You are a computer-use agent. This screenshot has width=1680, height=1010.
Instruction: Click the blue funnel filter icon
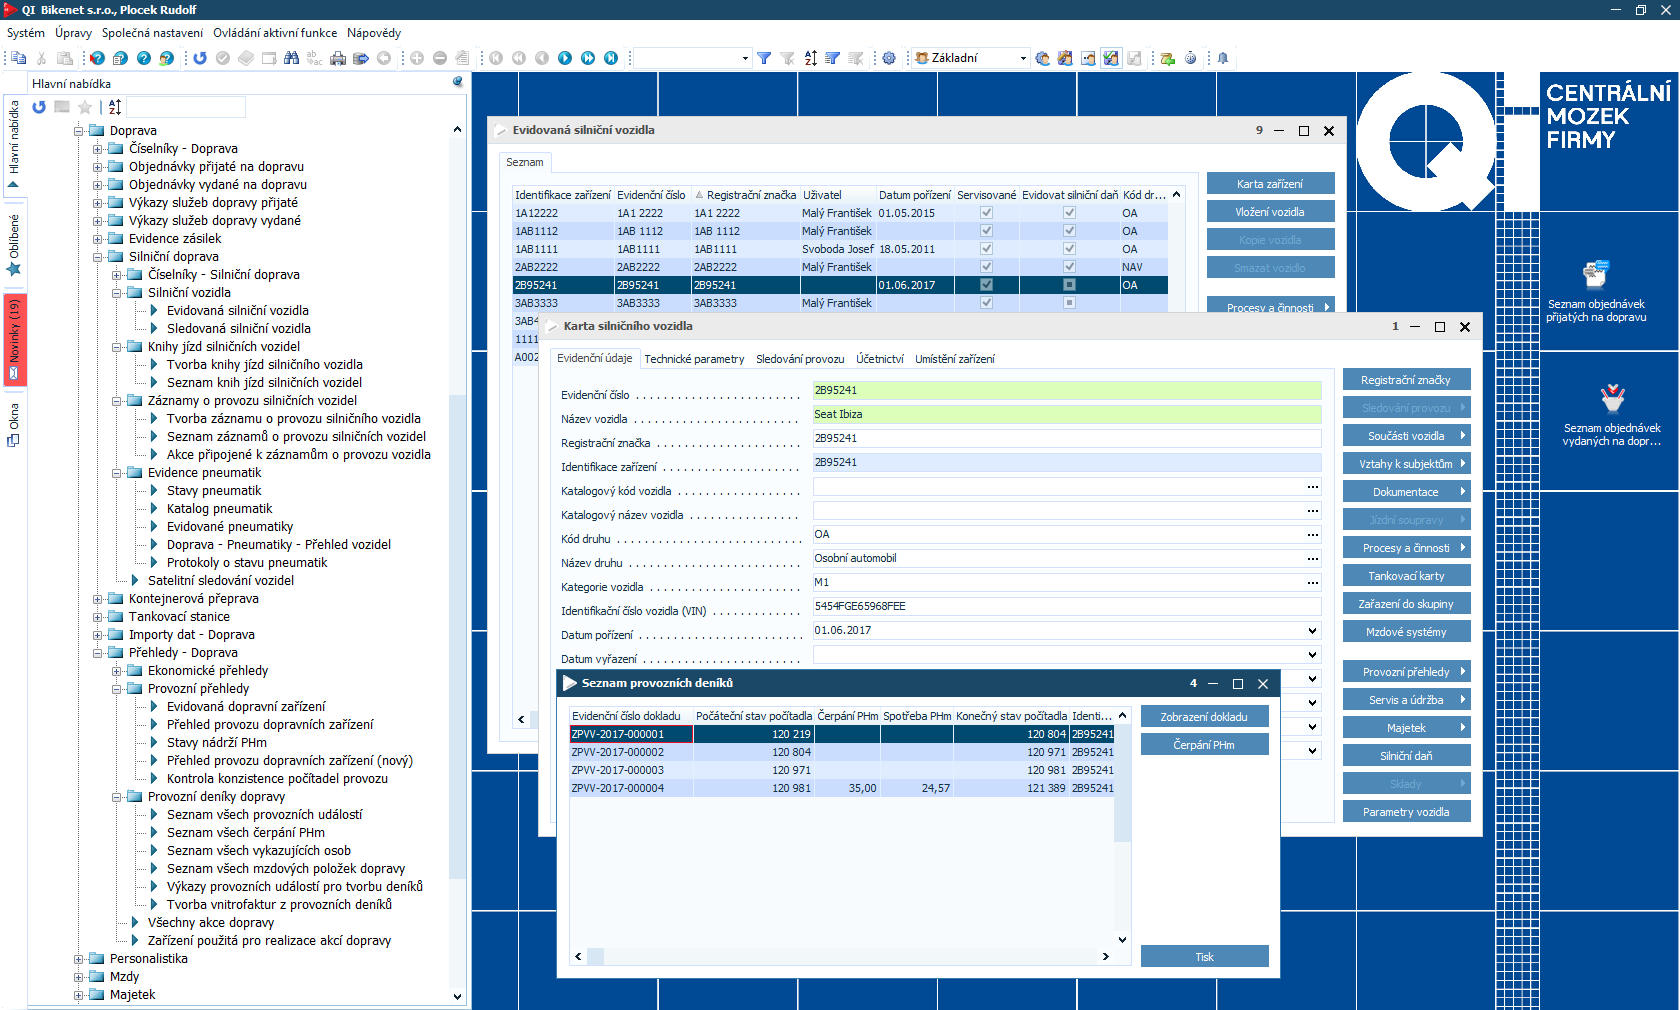(x=764, y=58)
